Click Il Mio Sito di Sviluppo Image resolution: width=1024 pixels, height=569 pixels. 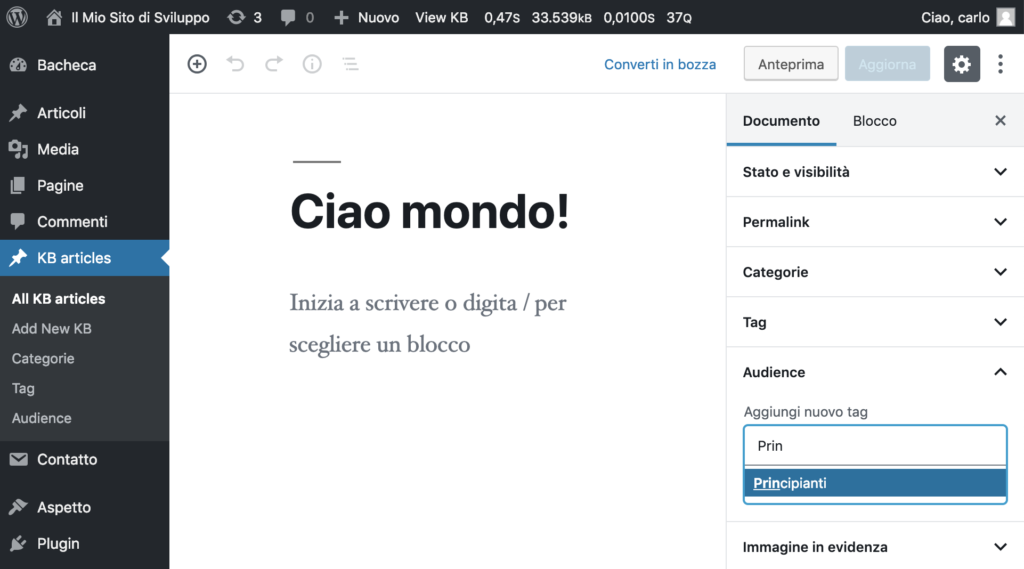coord(140,18)
